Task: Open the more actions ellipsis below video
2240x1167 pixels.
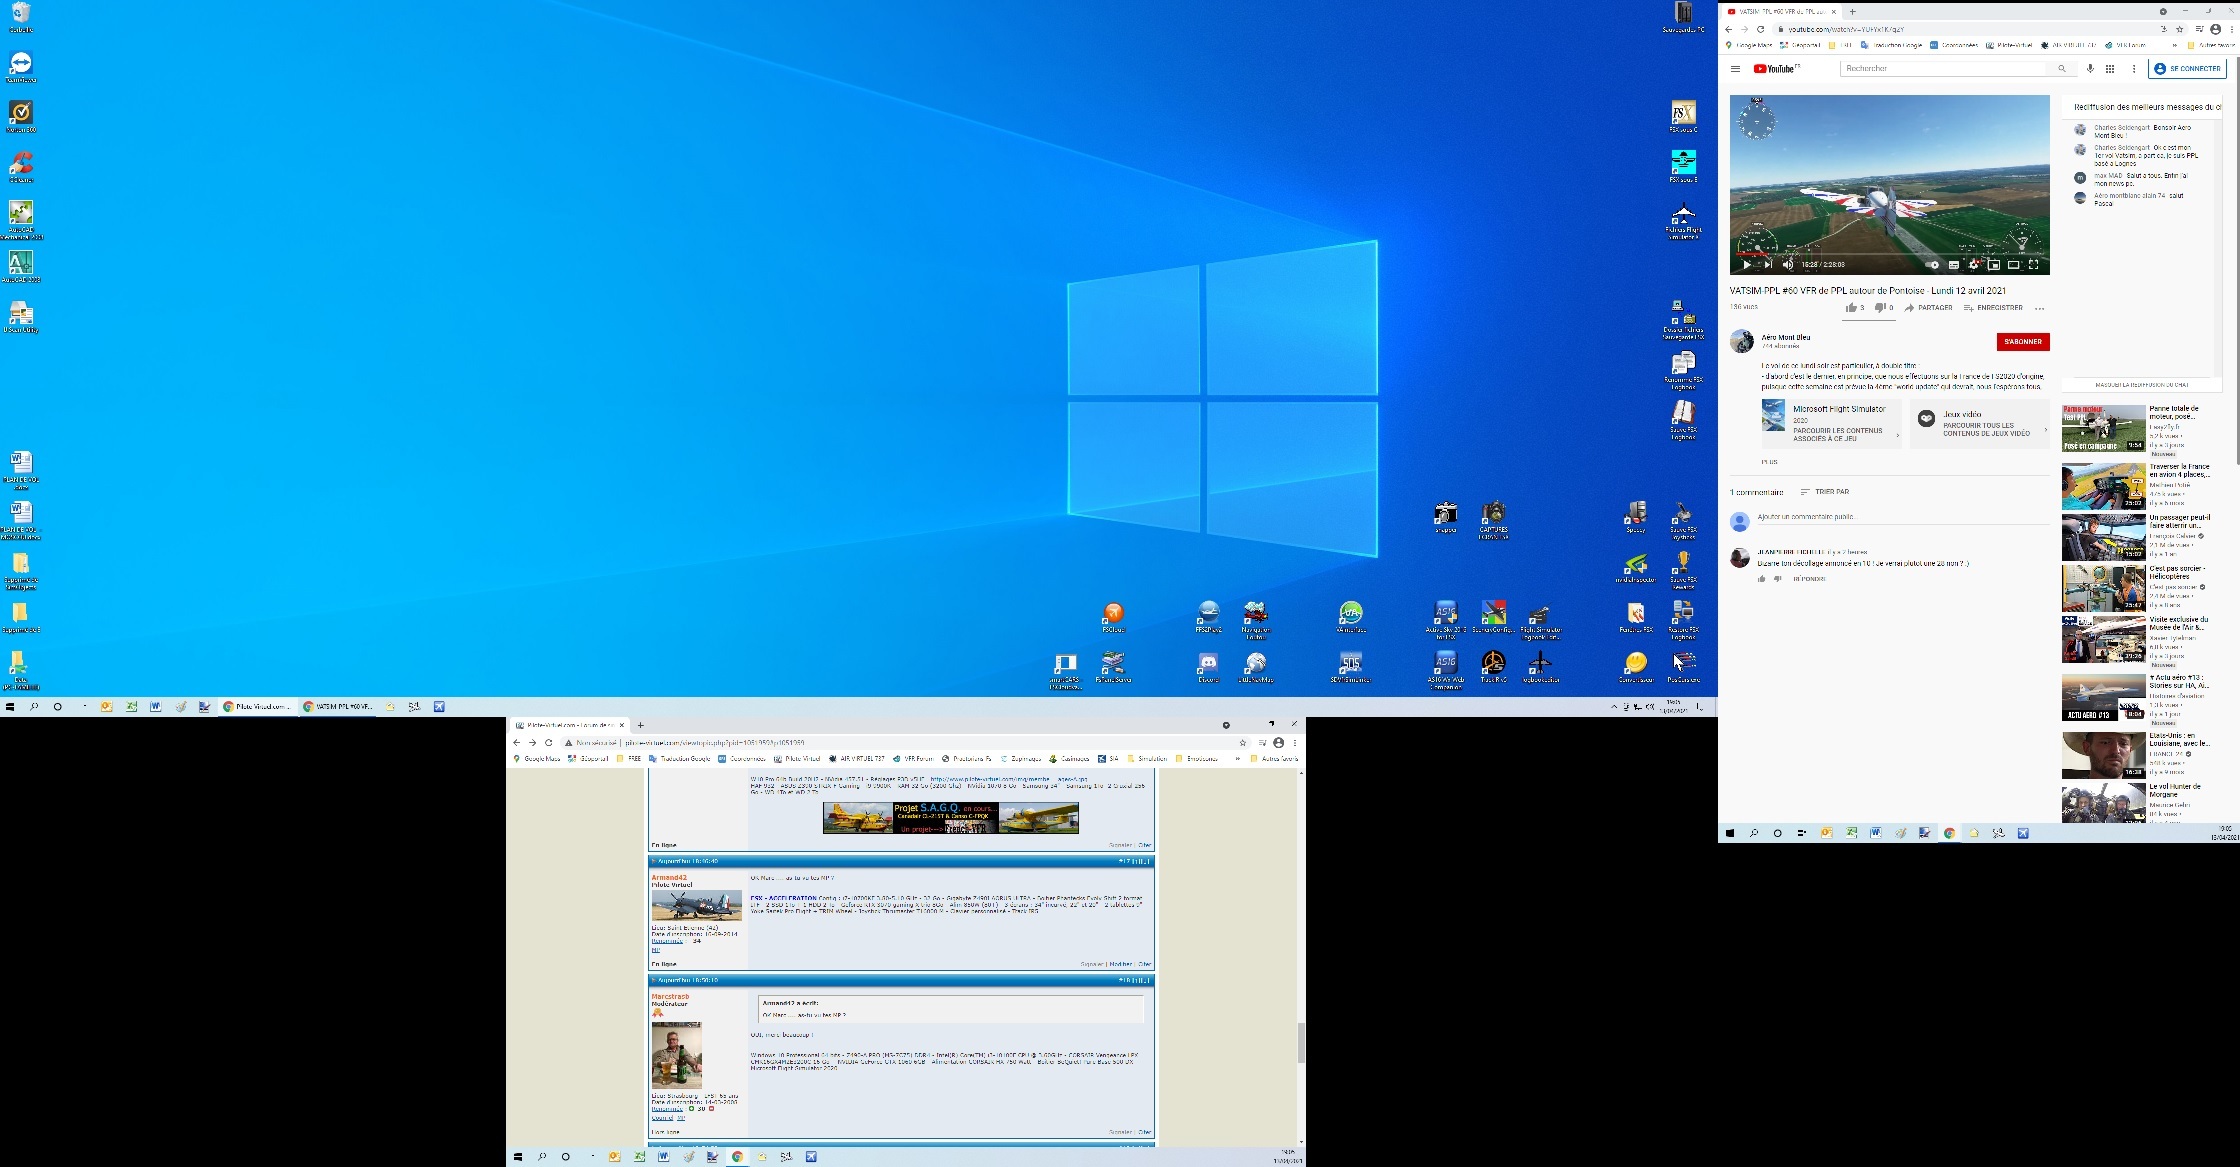Action: pyautogui.click(x=2039, y=308)
